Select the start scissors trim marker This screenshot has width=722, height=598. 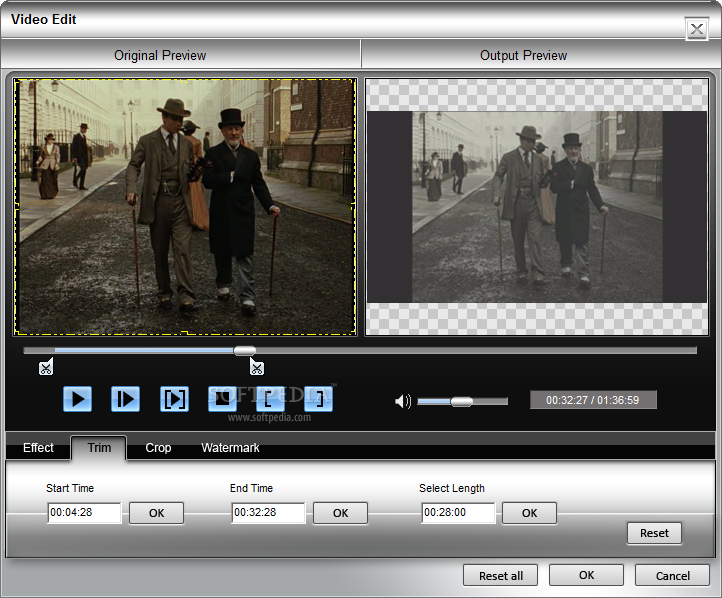pyautogui.click(x=46, y=367)
